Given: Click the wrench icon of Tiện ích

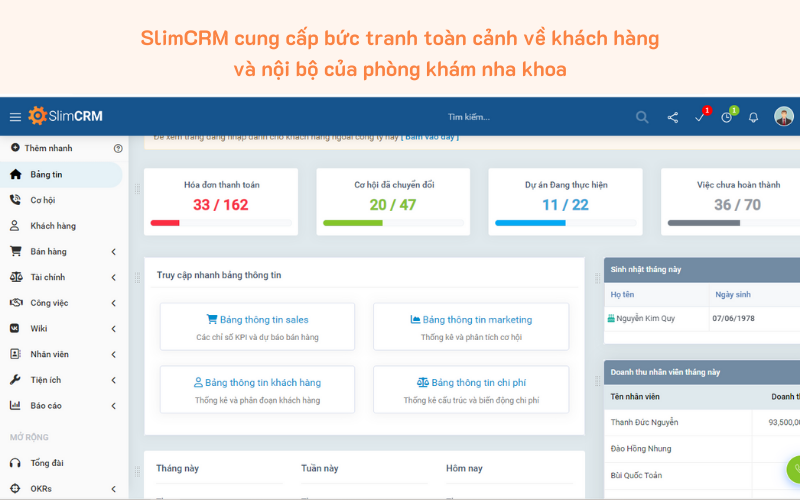Looking at the screenshot, I should (x=15, y=380).
